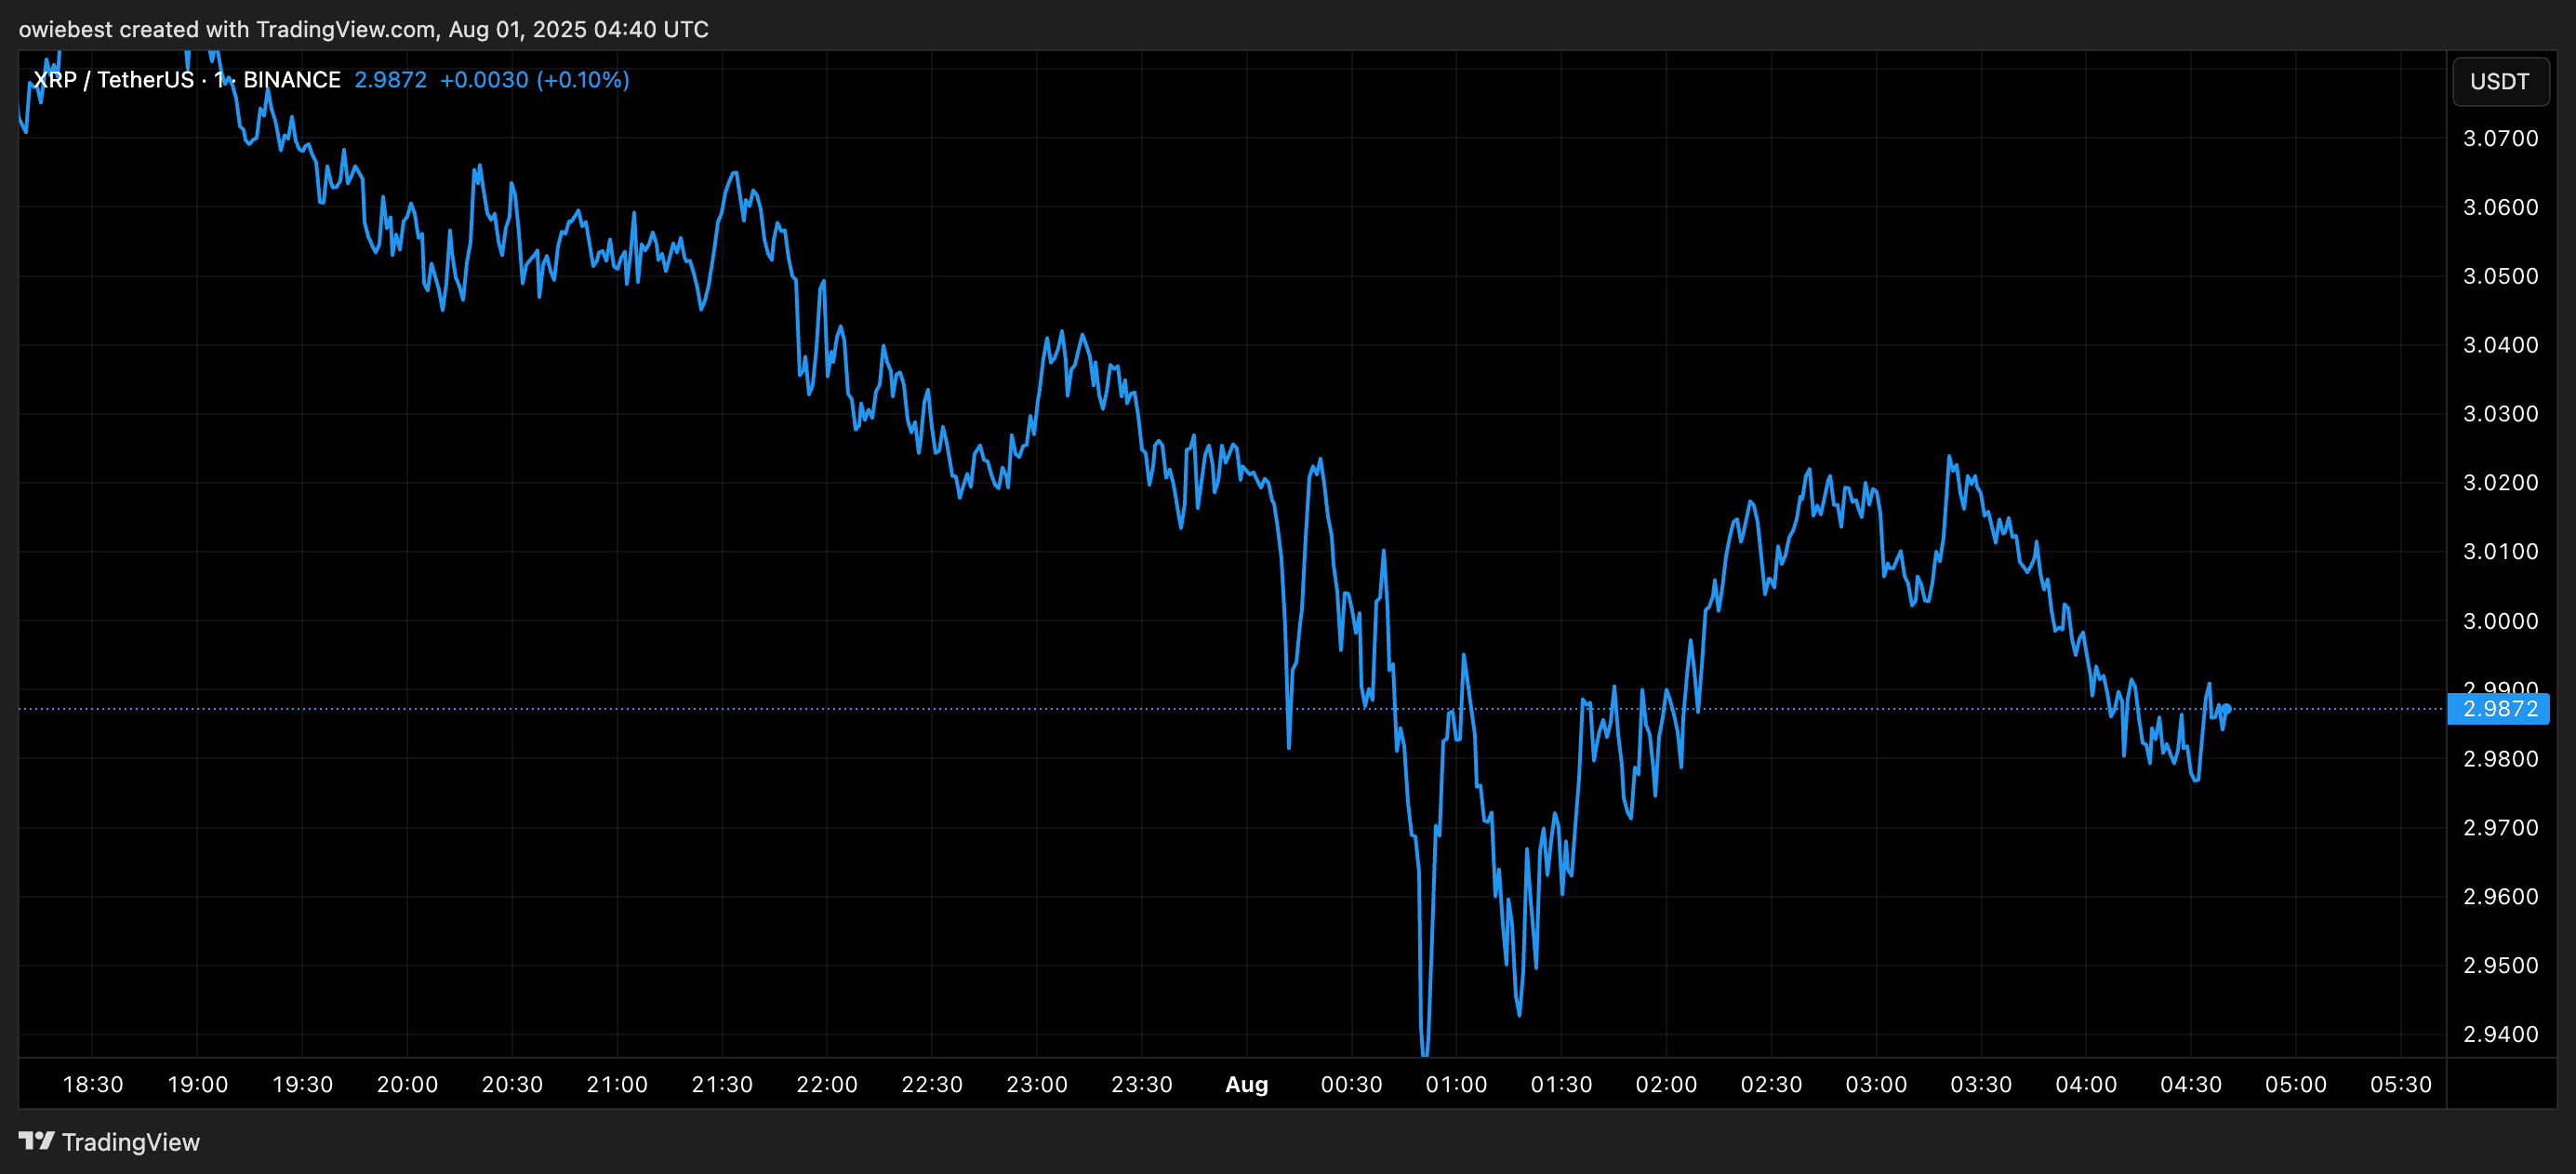Click the 03:00 time axis label
This screenshot has height=1174, width=2576.
(1876, 1085)
